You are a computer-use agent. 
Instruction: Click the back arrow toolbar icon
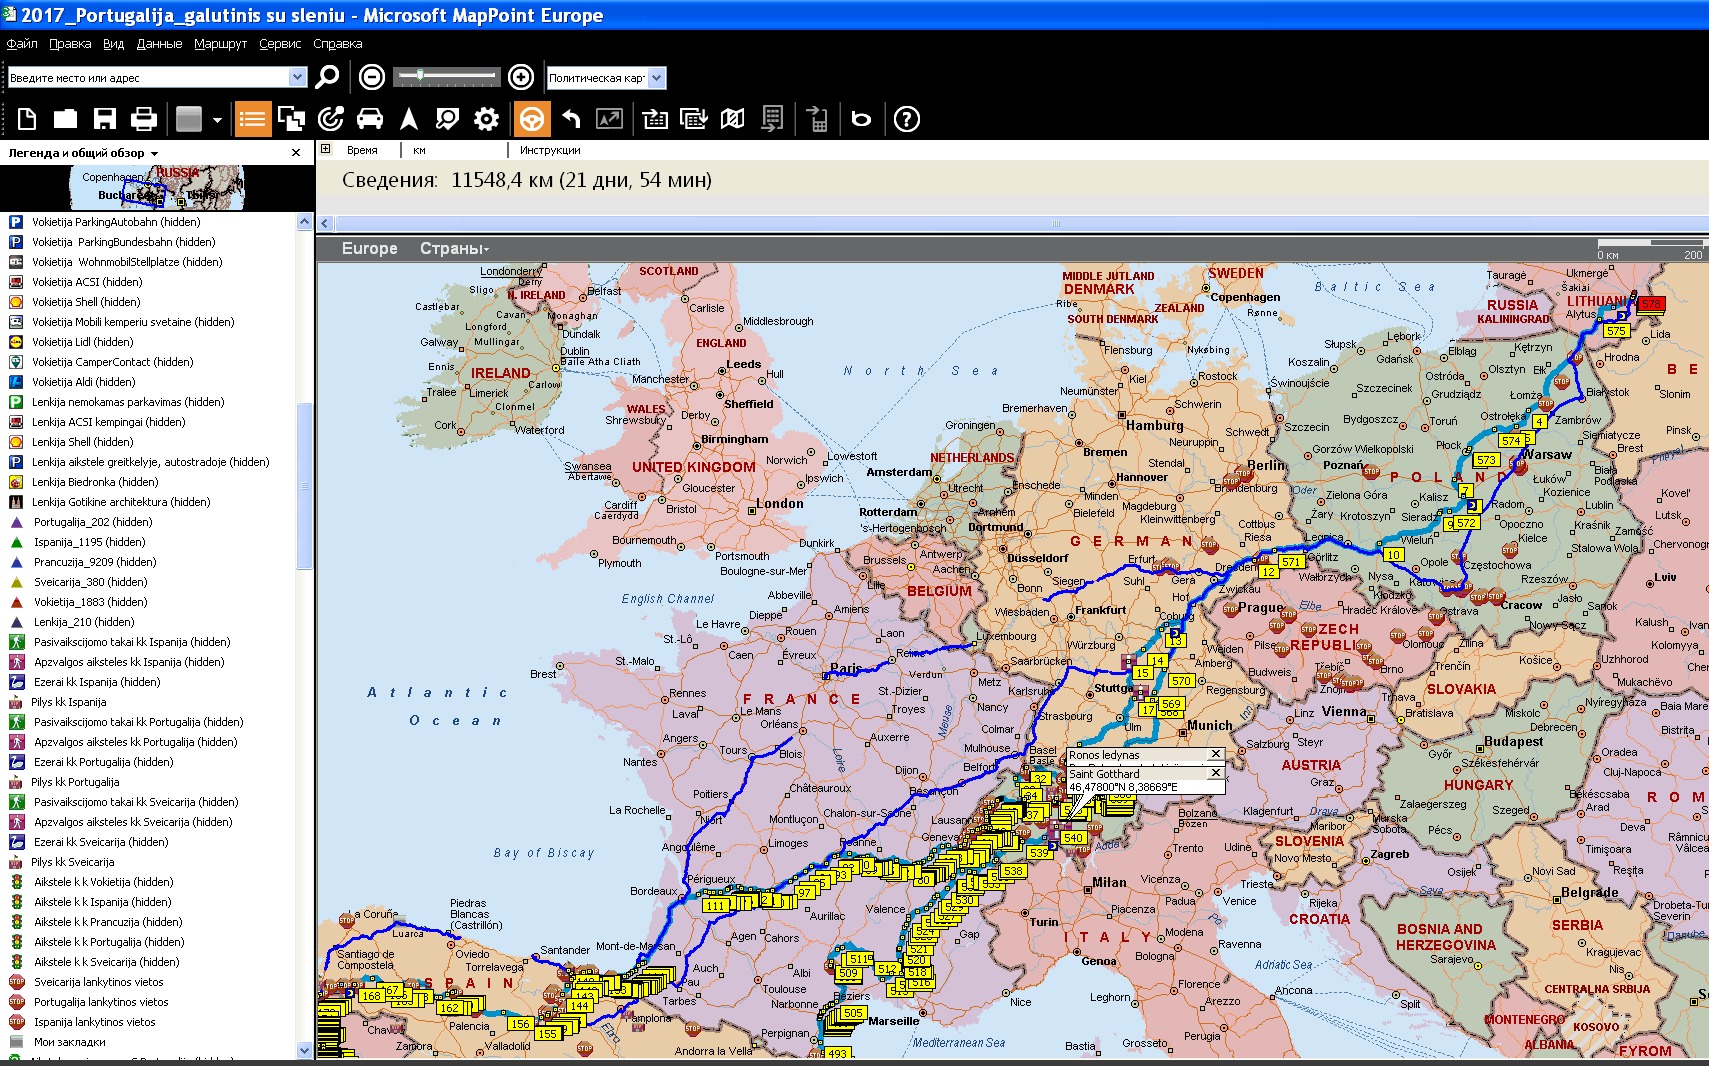(571, 119)
